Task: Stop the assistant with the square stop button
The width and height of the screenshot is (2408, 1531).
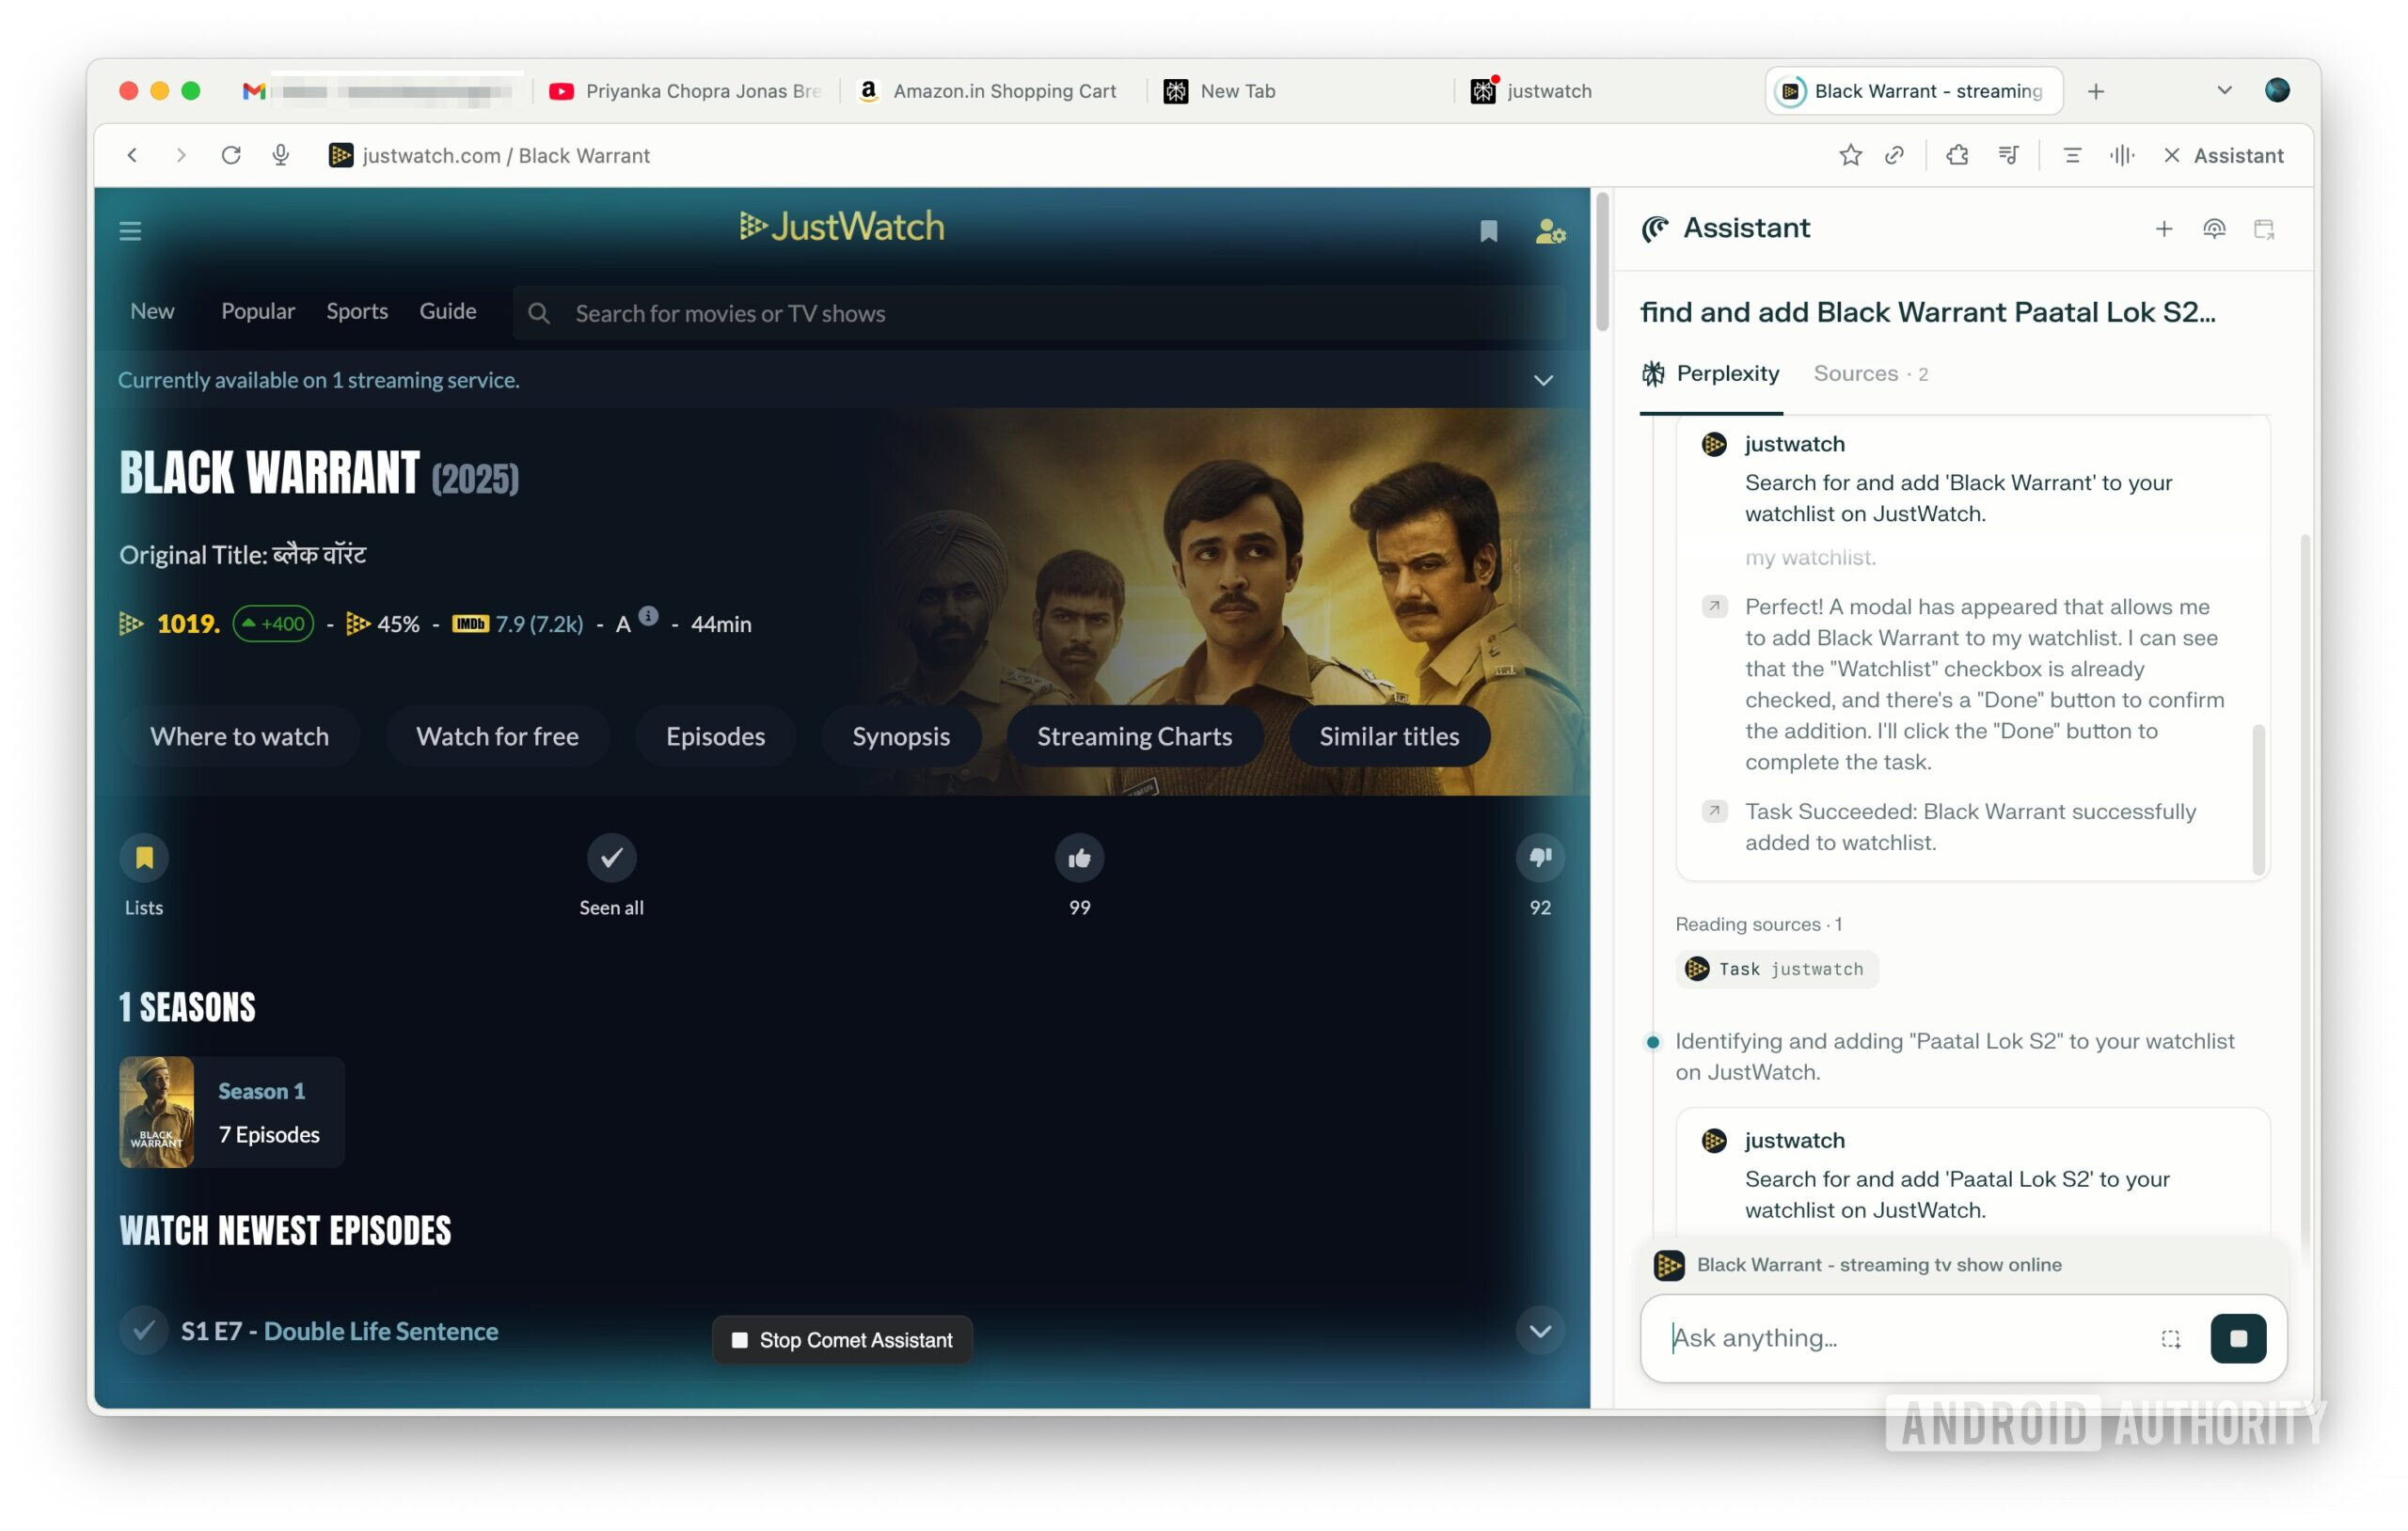Action: pos(2238,1338)
